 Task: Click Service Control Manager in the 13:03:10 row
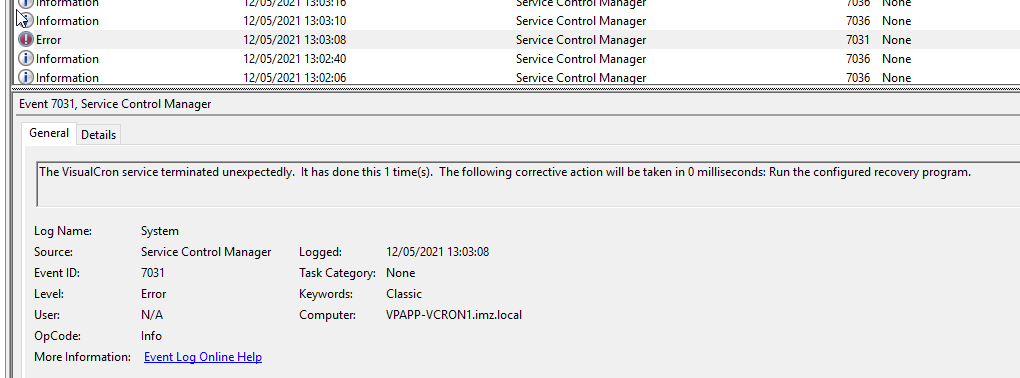point(581,21)
